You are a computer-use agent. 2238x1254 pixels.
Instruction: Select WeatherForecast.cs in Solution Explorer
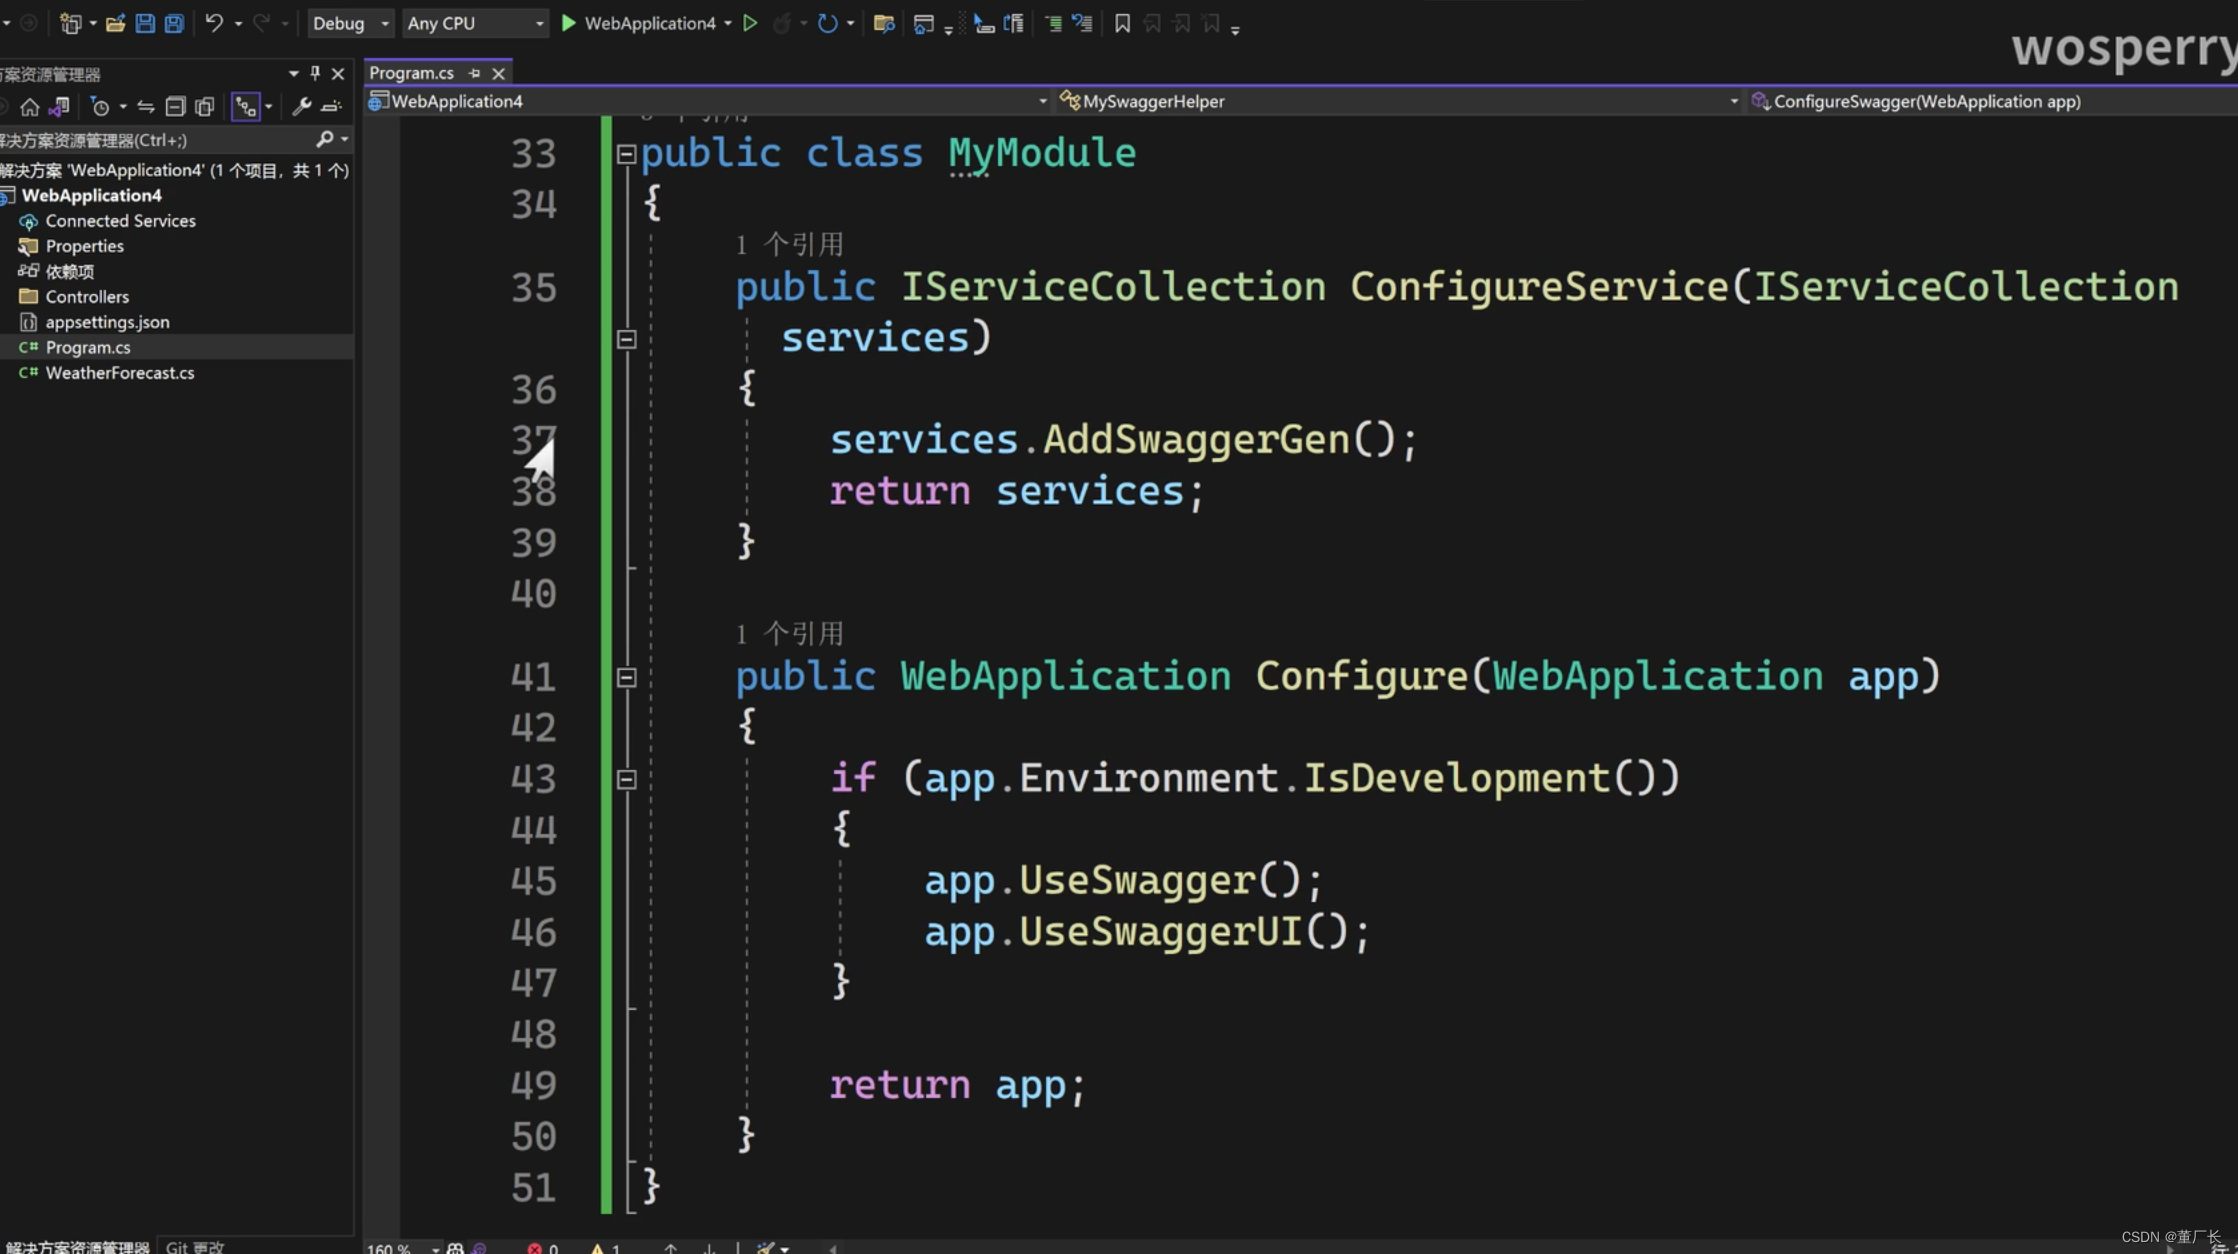[x=120, y=372]
